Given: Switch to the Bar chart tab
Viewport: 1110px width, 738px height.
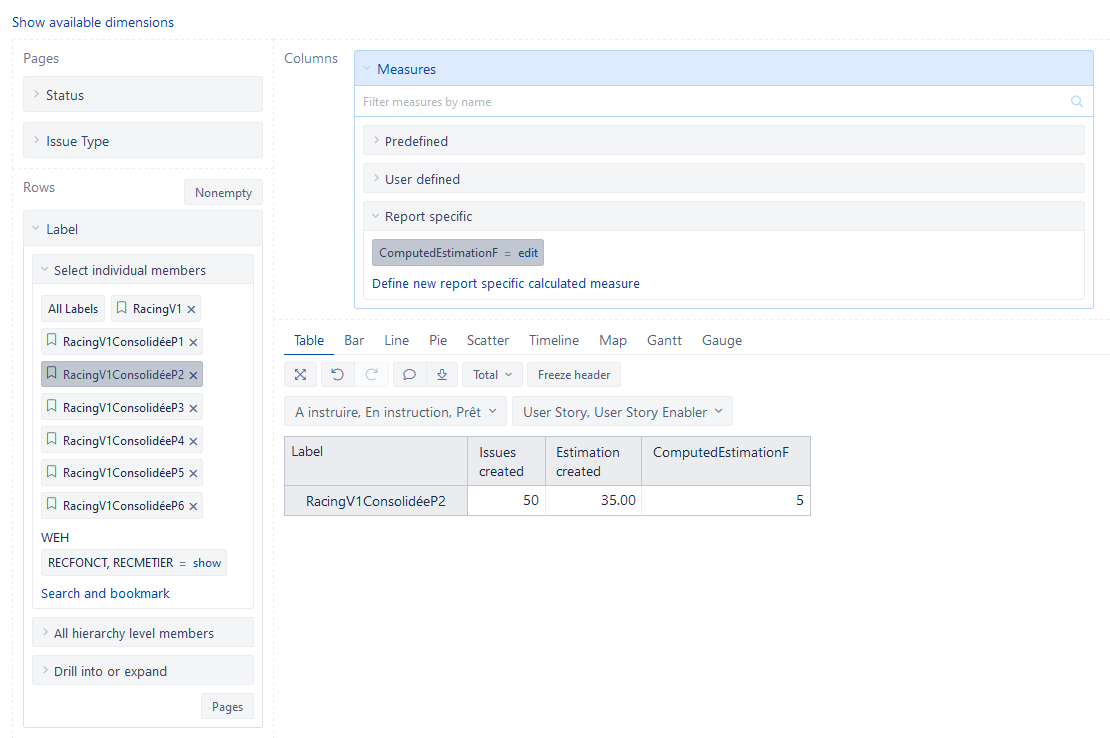Looking at the screenshot, I should point(354,340).
